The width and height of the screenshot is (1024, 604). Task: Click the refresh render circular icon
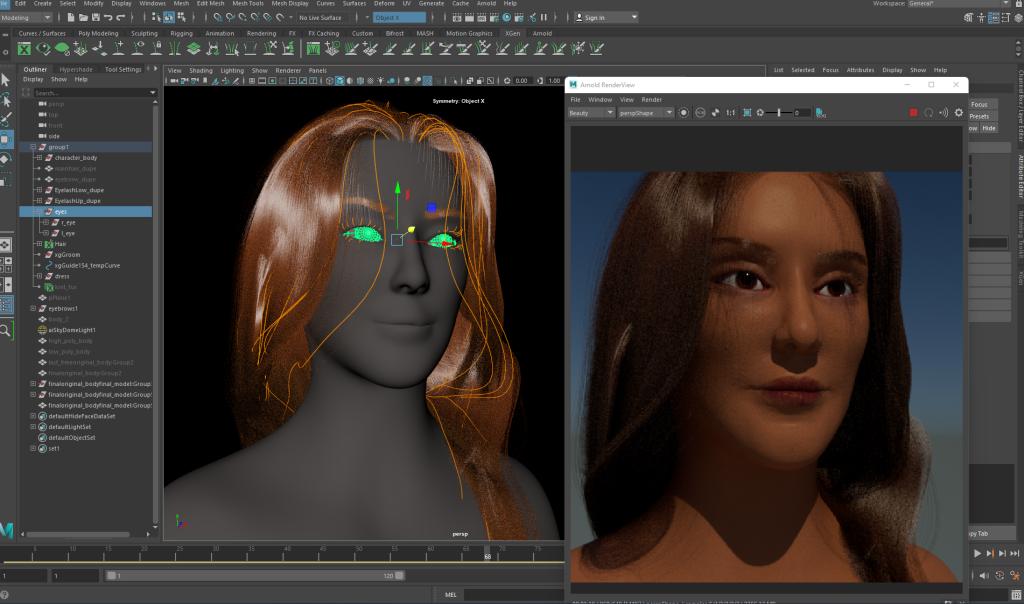click(929, 113)
